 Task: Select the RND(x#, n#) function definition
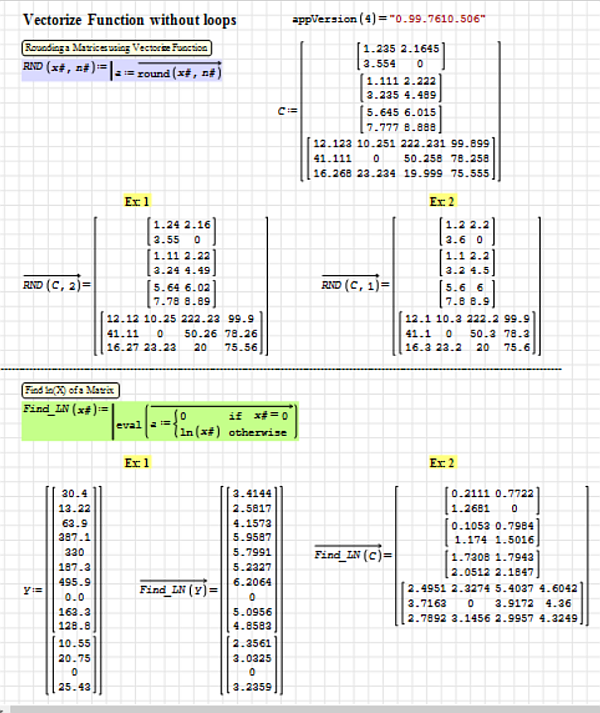click(x=60, y=68)
